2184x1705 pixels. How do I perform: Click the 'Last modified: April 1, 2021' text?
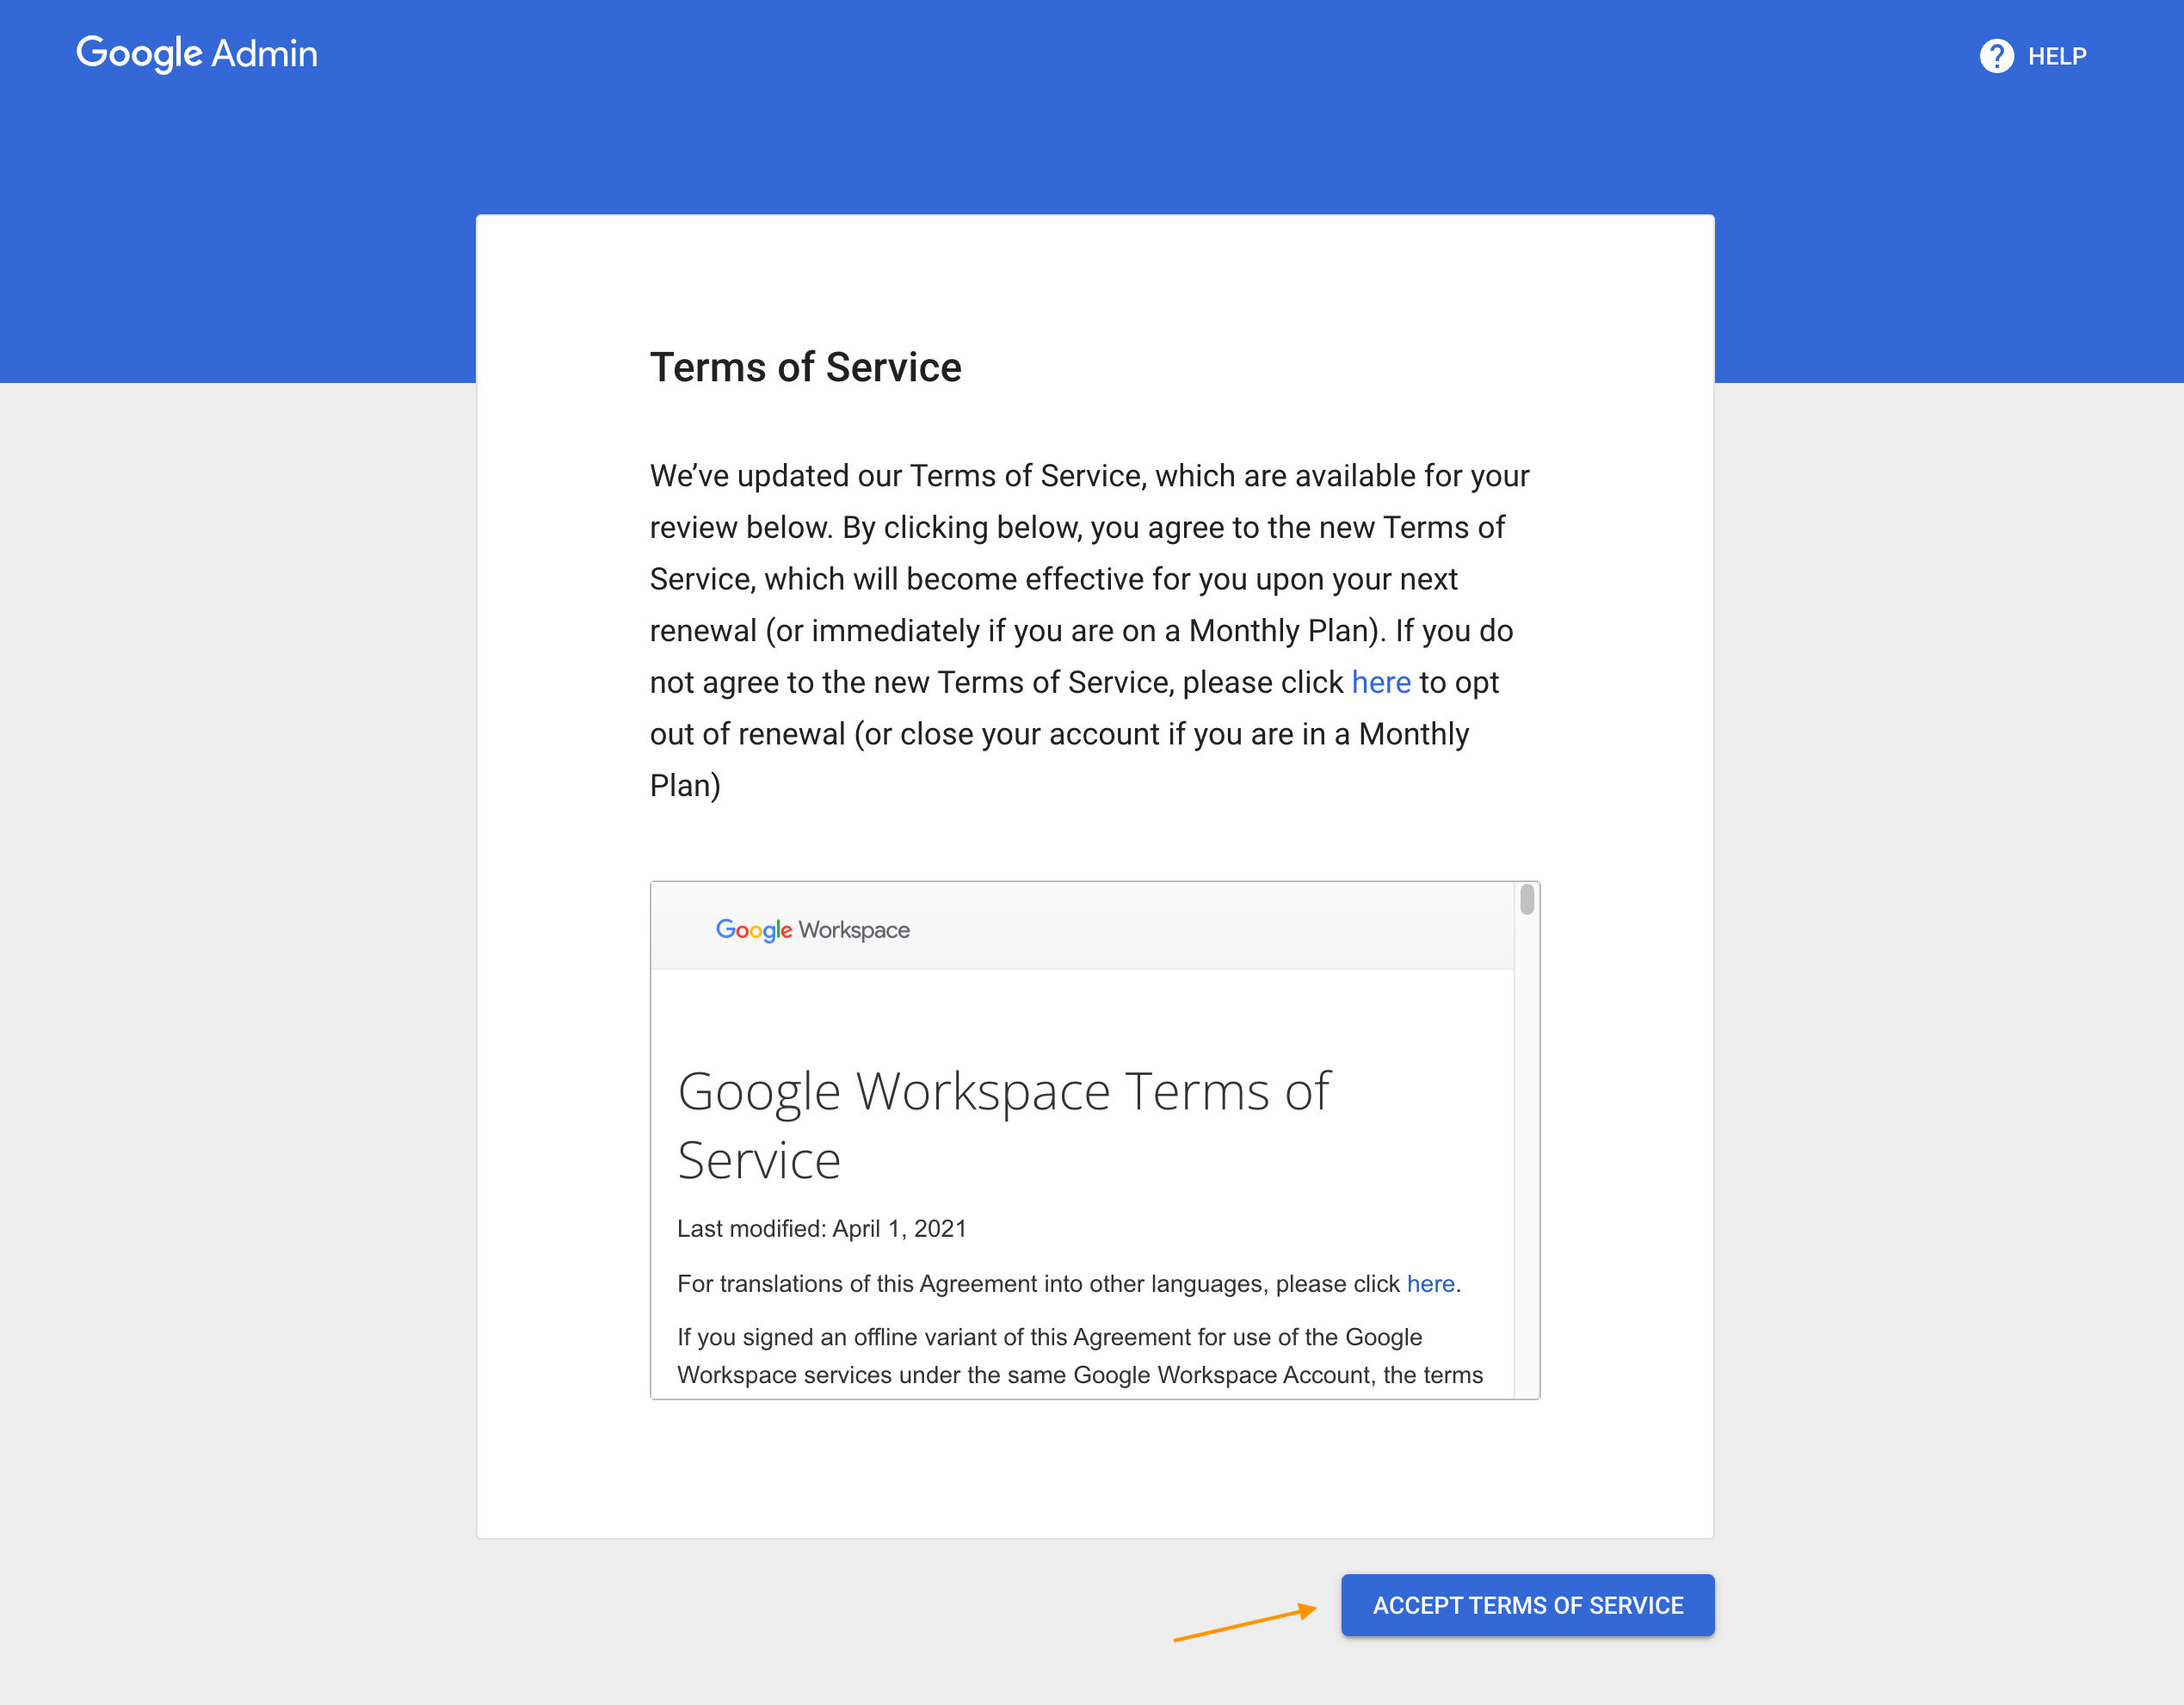click(x=821, y=1228)
